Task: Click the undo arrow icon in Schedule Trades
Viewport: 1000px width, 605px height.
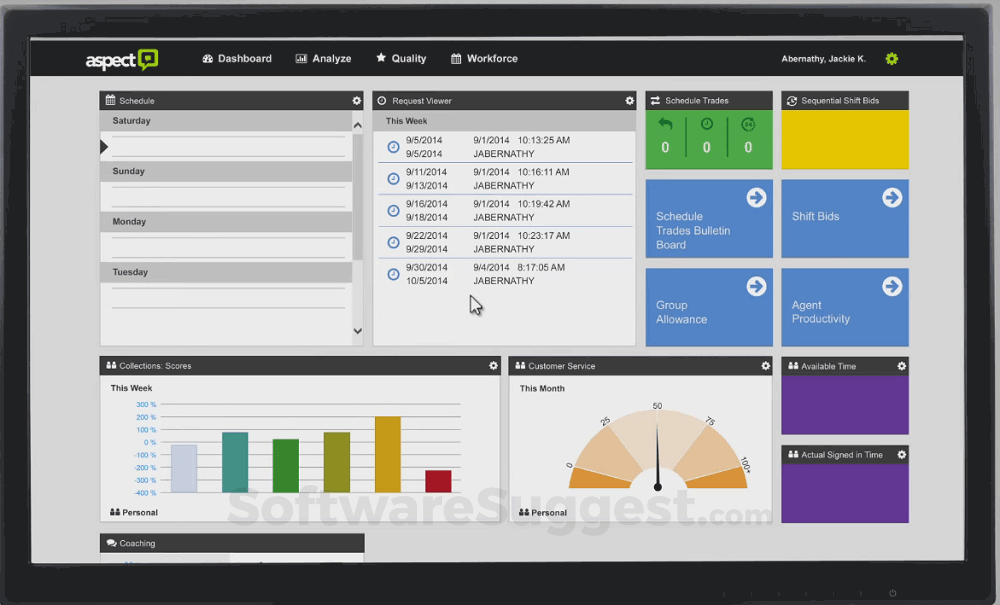Action: click(x=666, y=124)
